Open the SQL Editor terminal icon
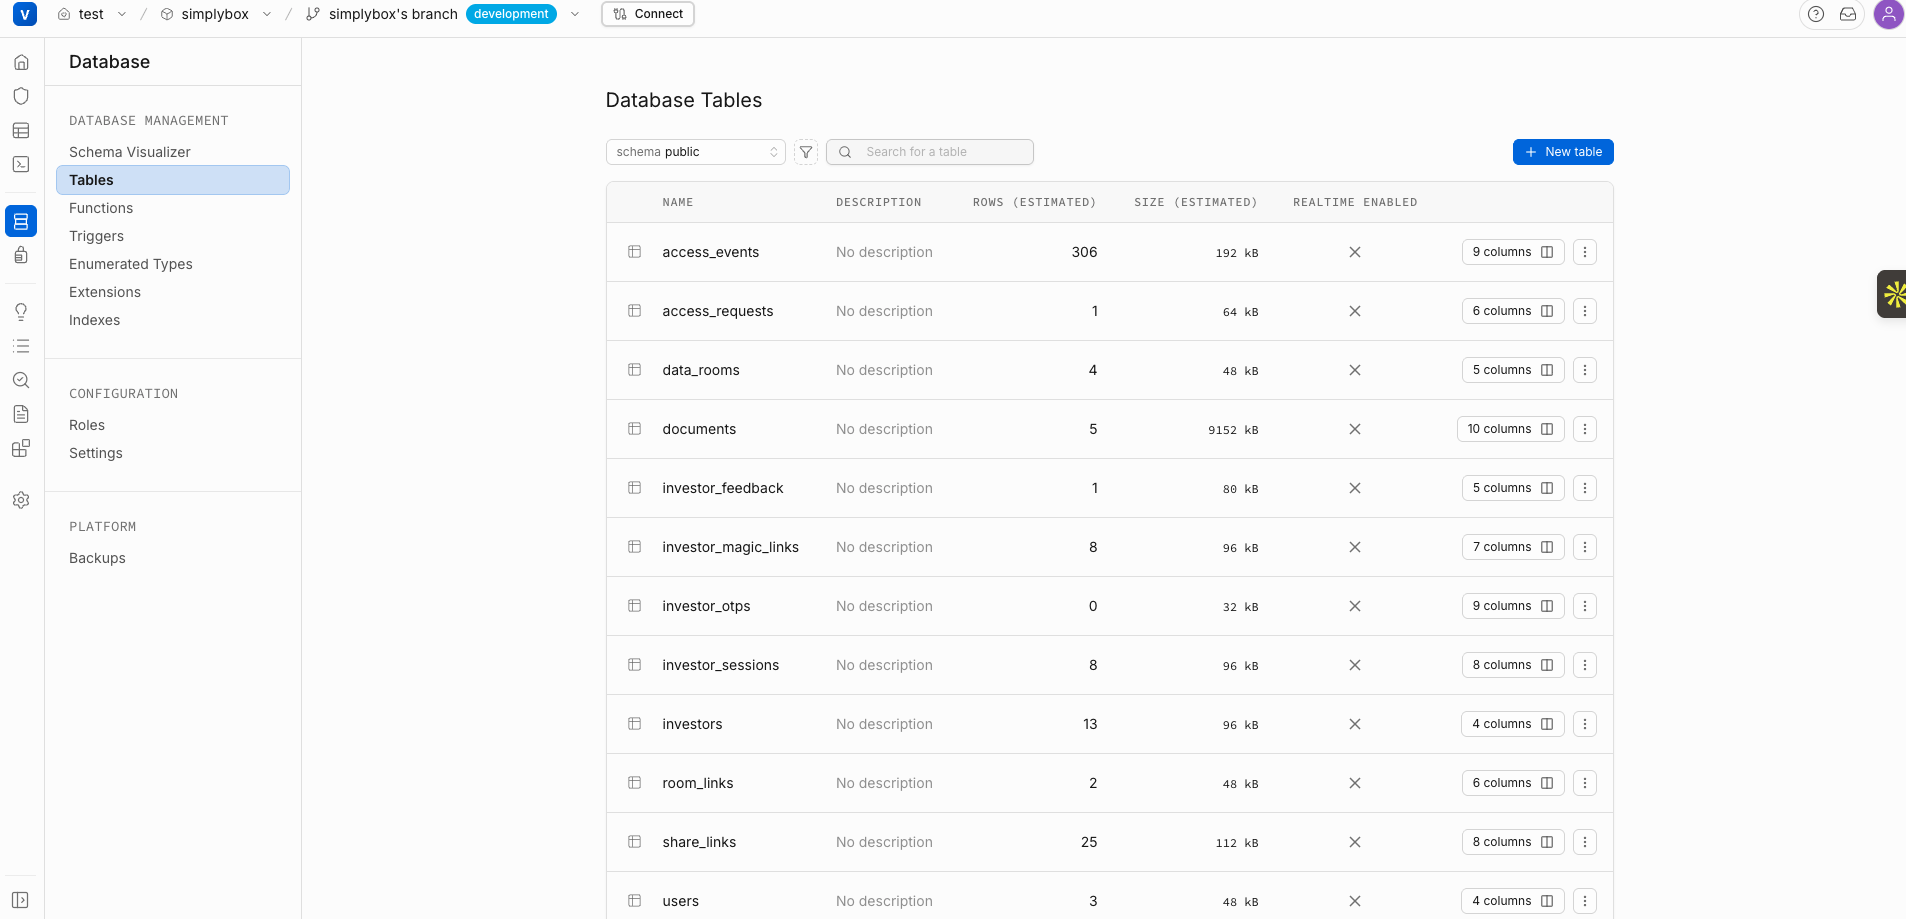The image size is (1906, 919). [x=21, y=164]
